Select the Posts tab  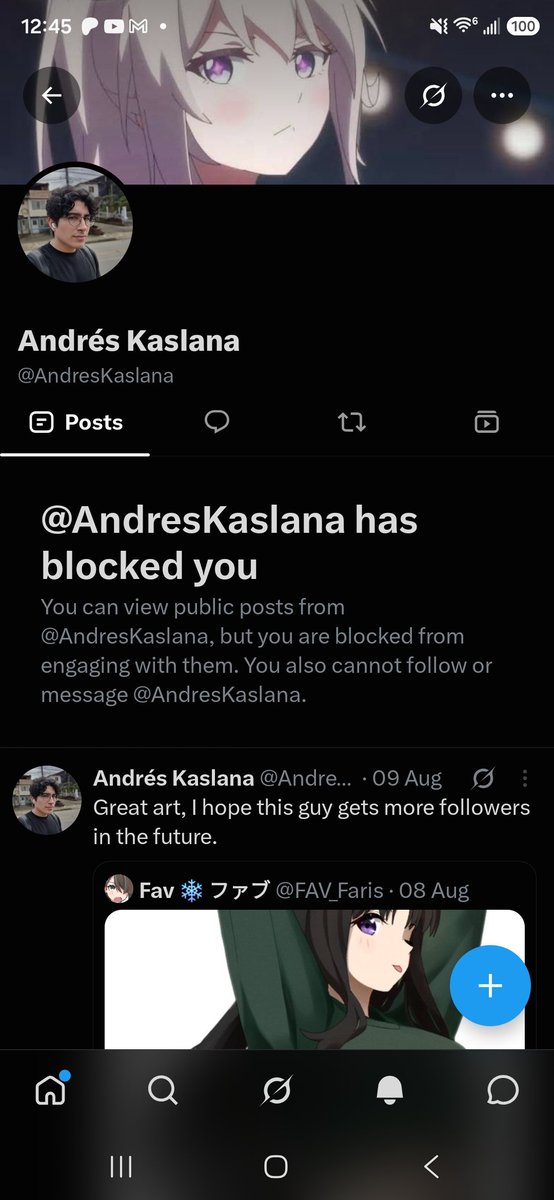tap(76, 422)
